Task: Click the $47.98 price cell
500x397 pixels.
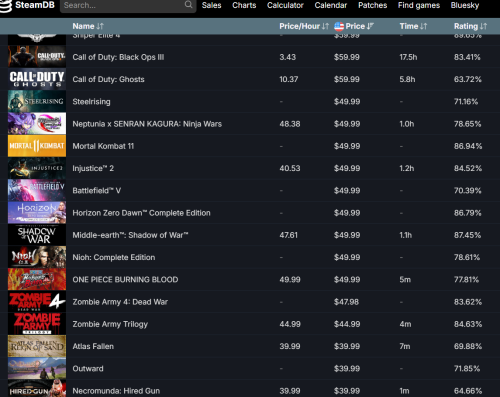Action: click(x=346, y=302)
